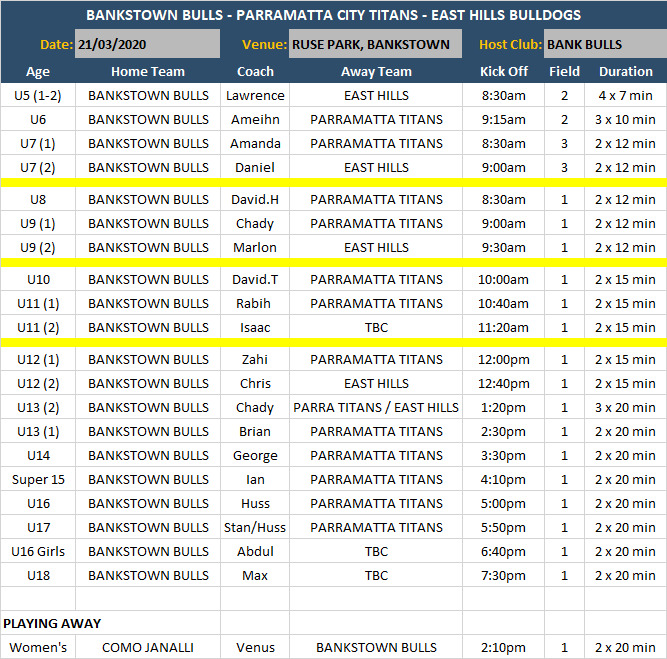Click the 11:20am kick off cell

pos(504,327)
